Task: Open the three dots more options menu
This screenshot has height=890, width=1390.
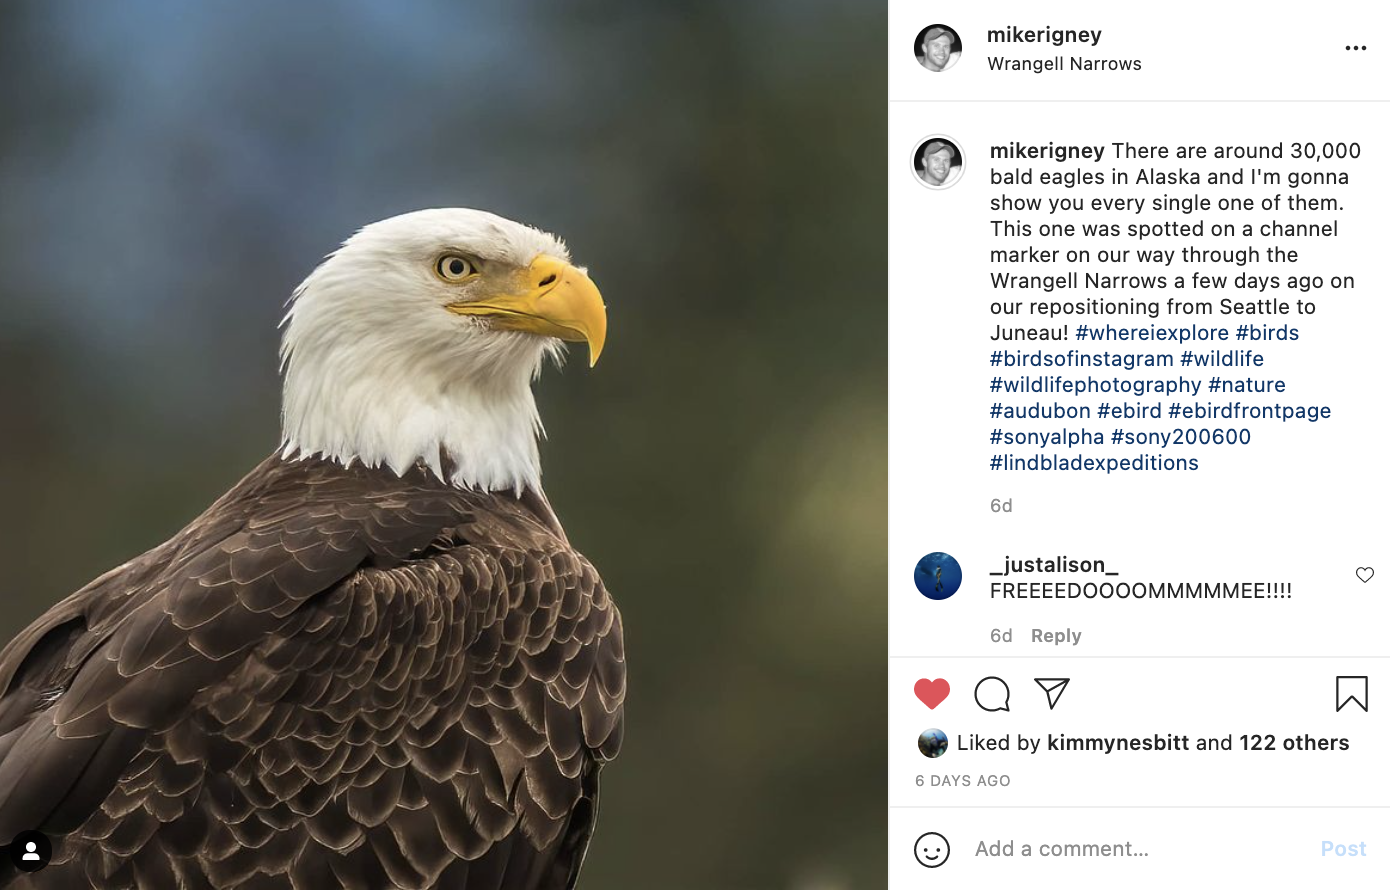Action: pyautogui.click(x=1356, y=48)
